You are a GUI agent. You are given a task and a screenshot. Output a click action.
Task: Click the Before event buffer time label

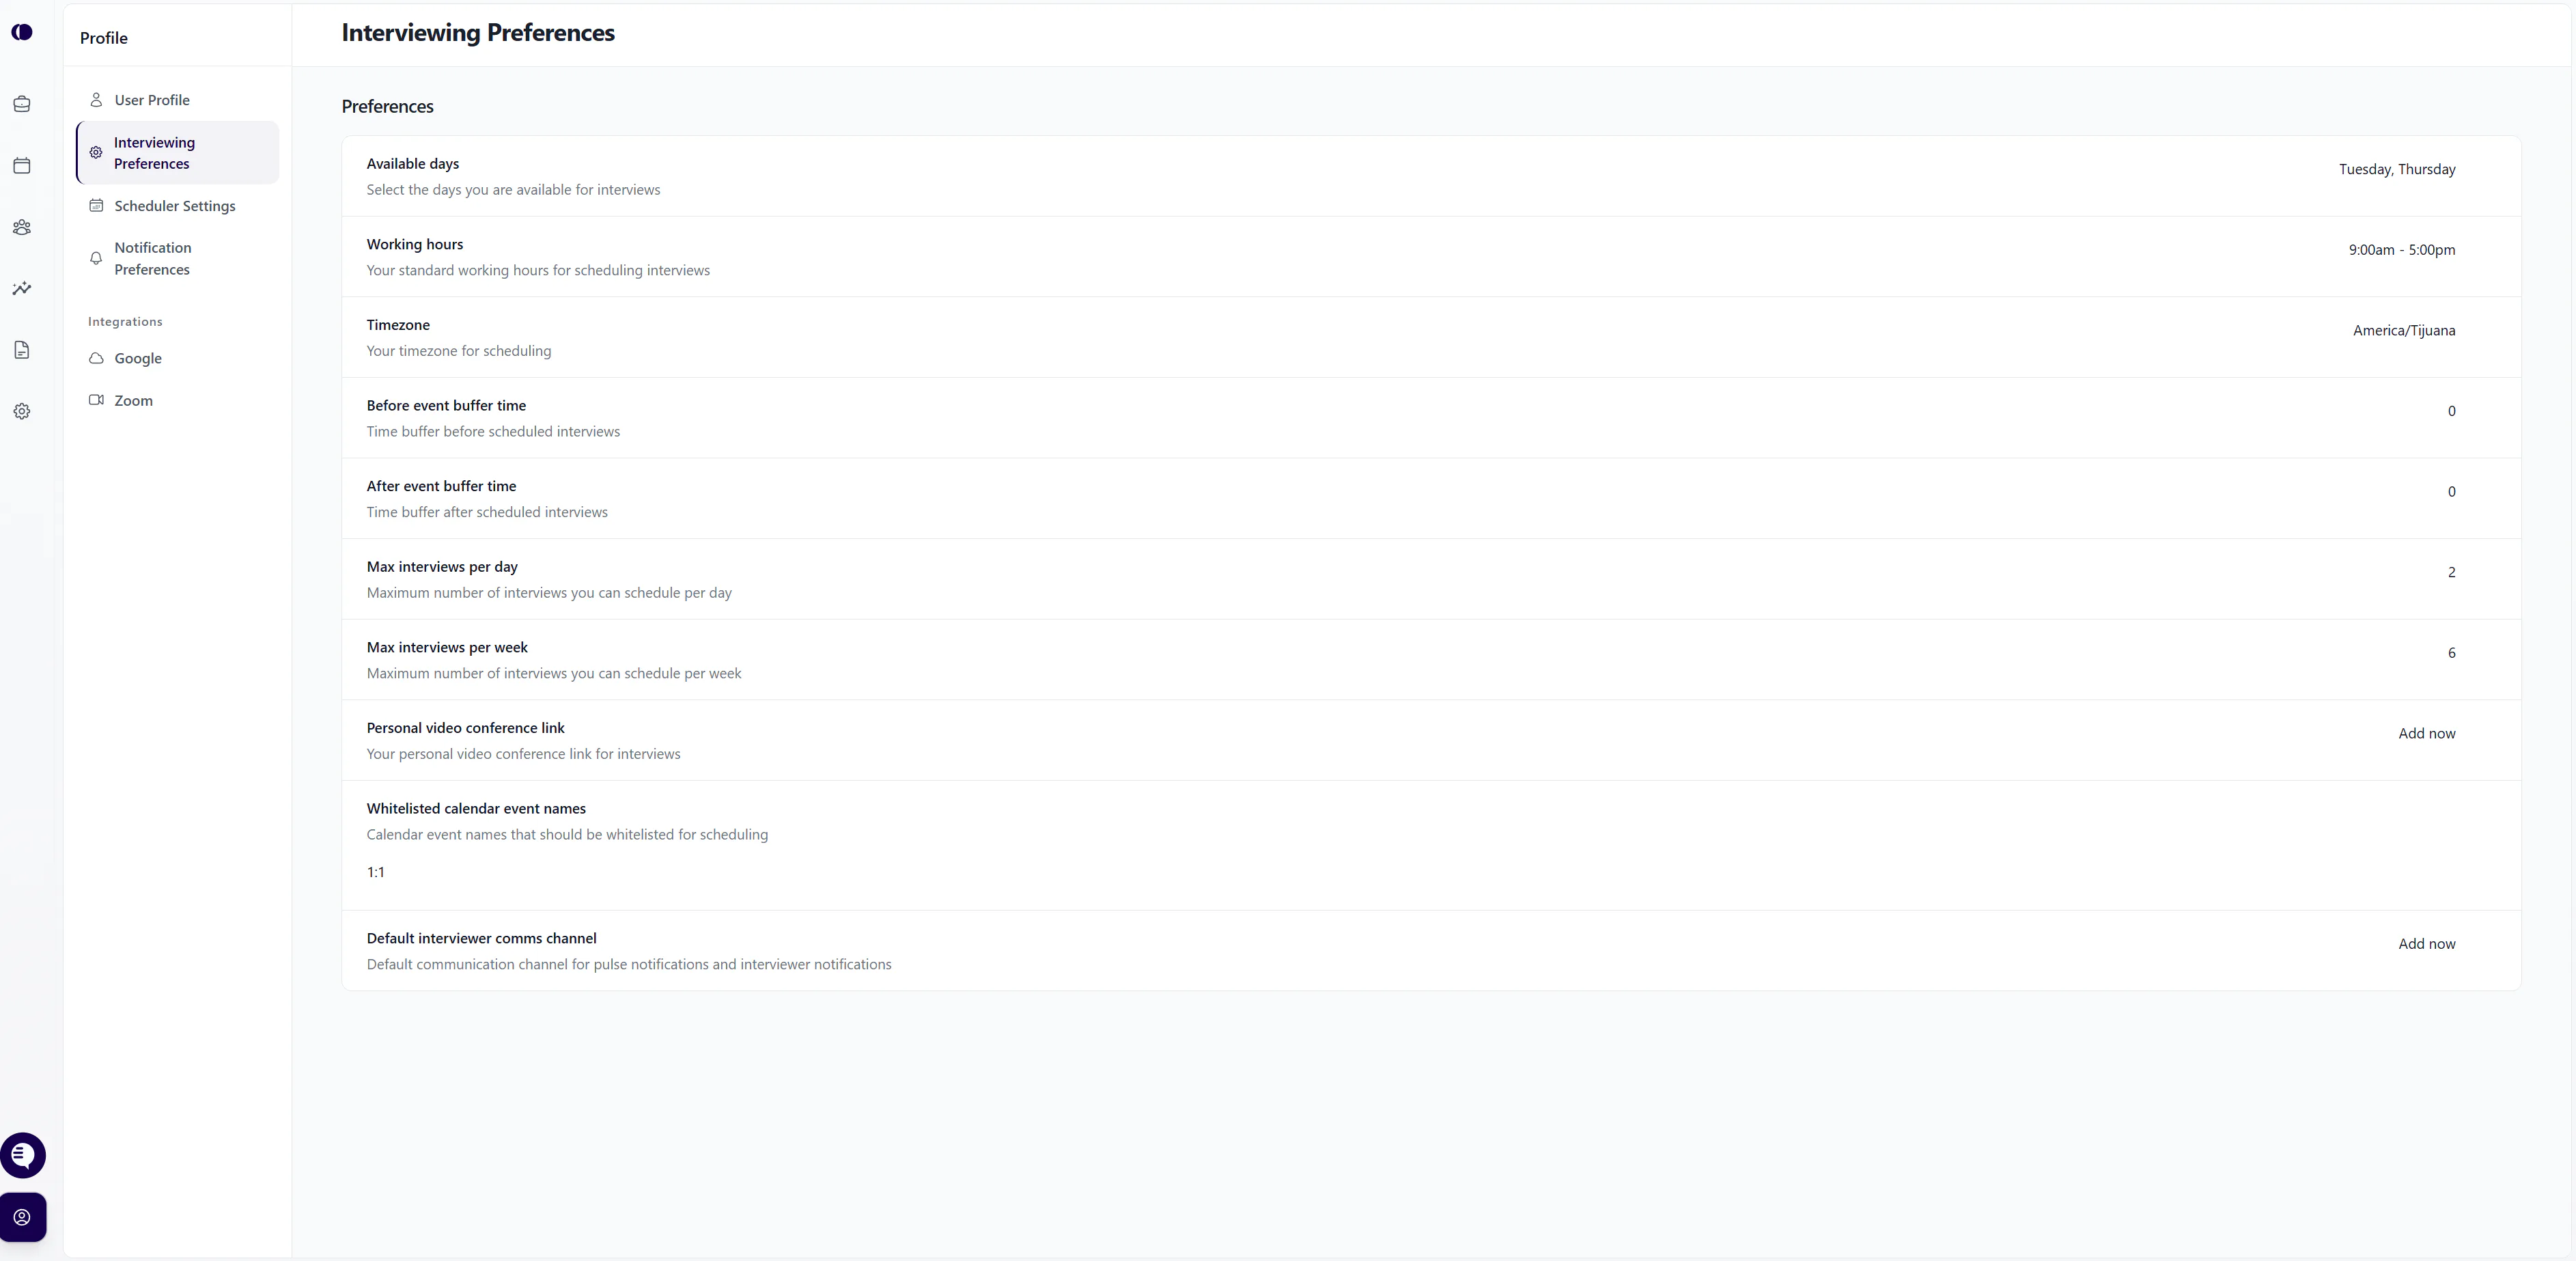pos(446,406)
